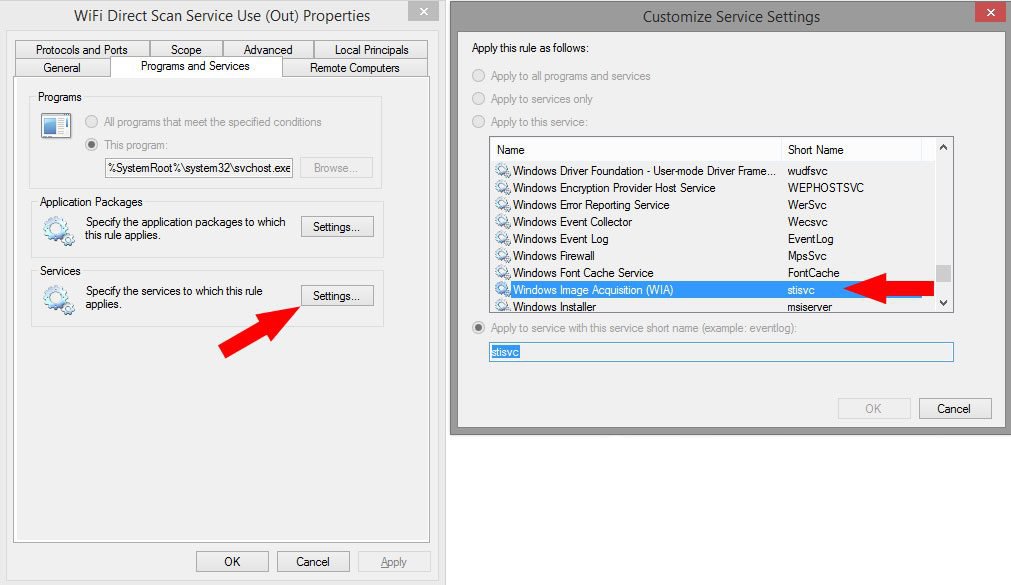Click the 'msiserver' short name cell
Image resolution: width=1011 pixels, height=585 pixels.
(x=809, y=307)
